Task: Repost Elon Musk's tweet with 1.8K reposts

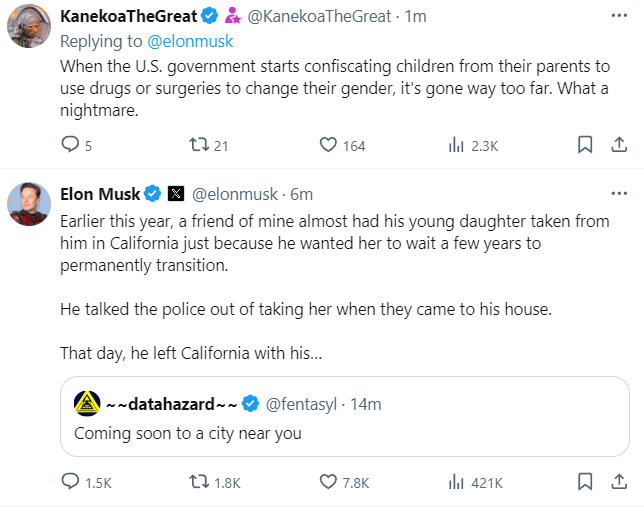Action: (198, 482)
